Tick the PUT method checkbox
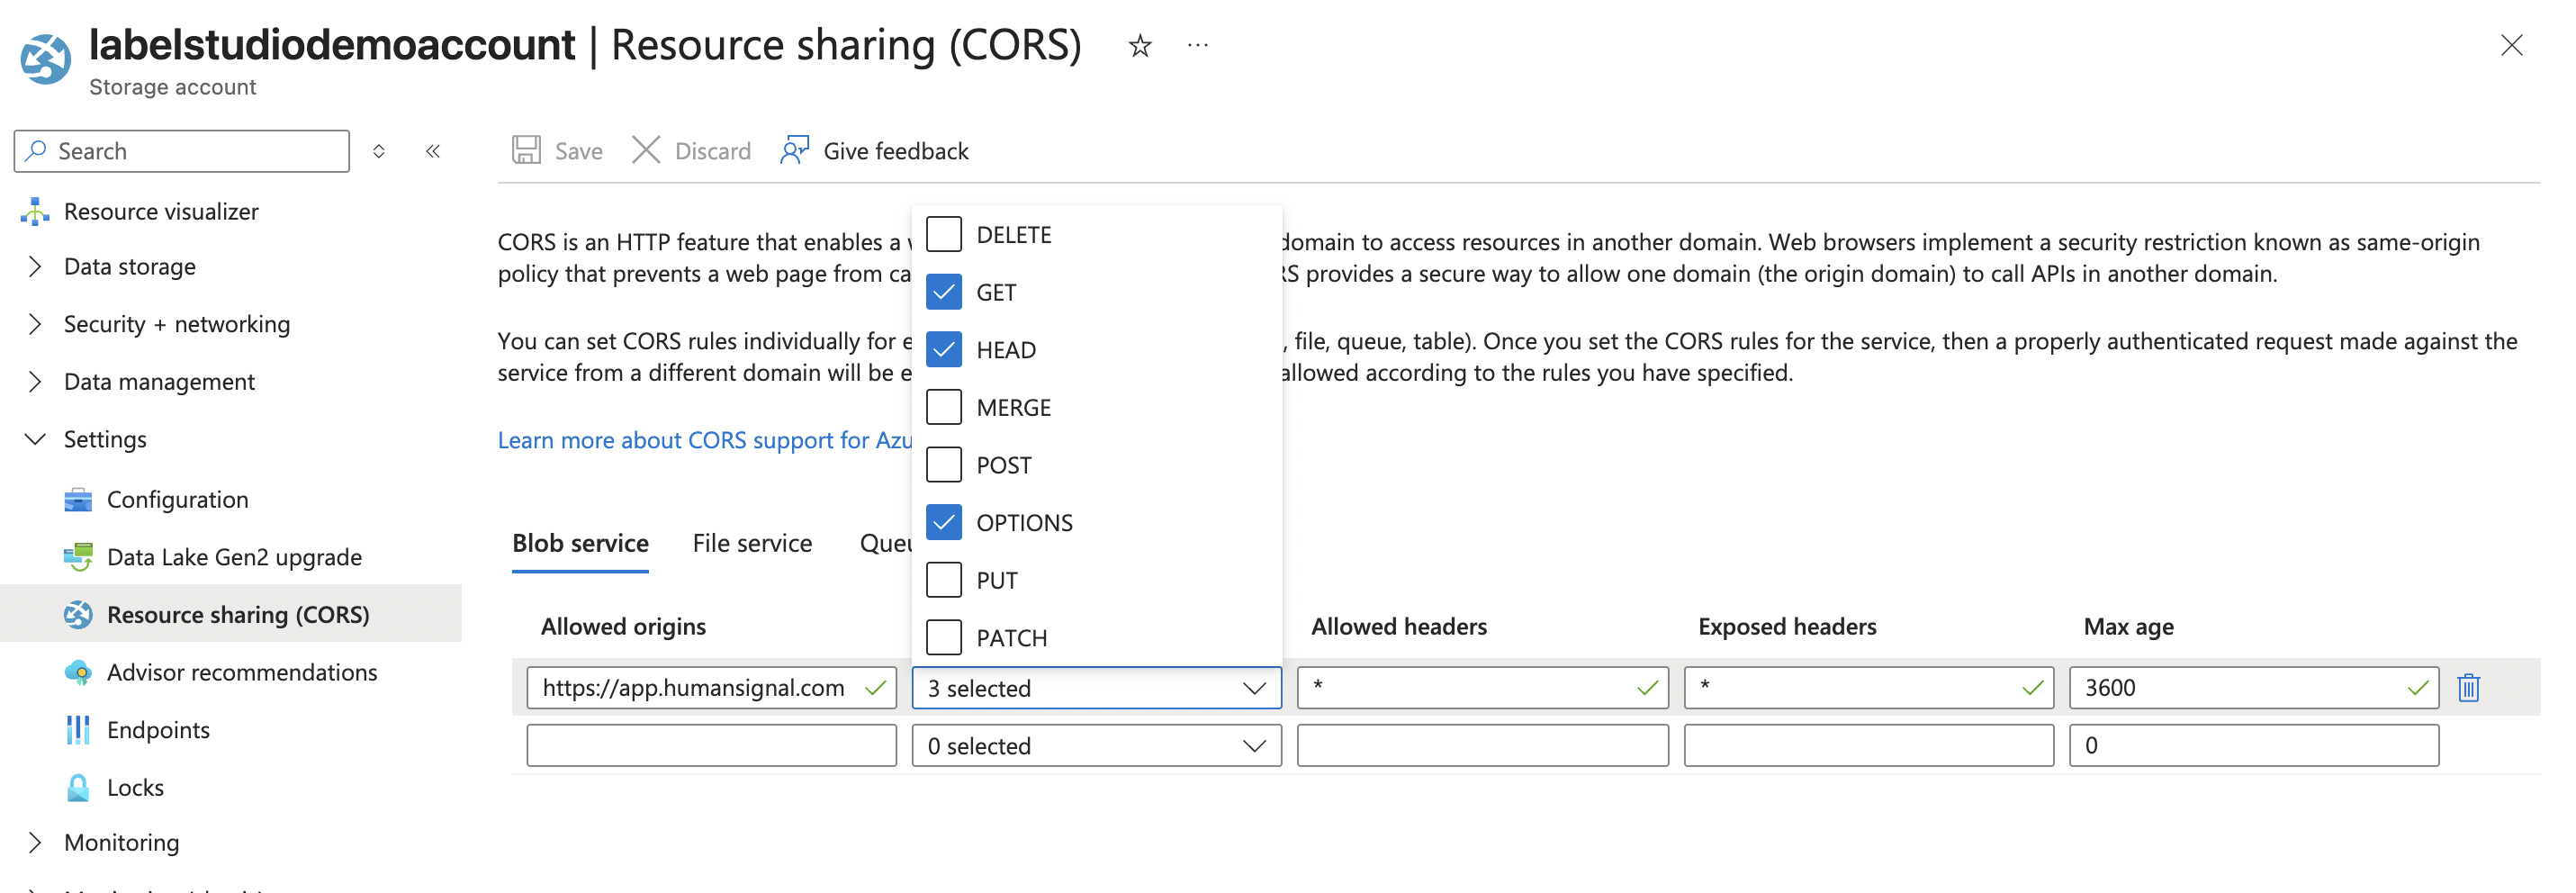The image size is (2576, 893). [943, 580]
